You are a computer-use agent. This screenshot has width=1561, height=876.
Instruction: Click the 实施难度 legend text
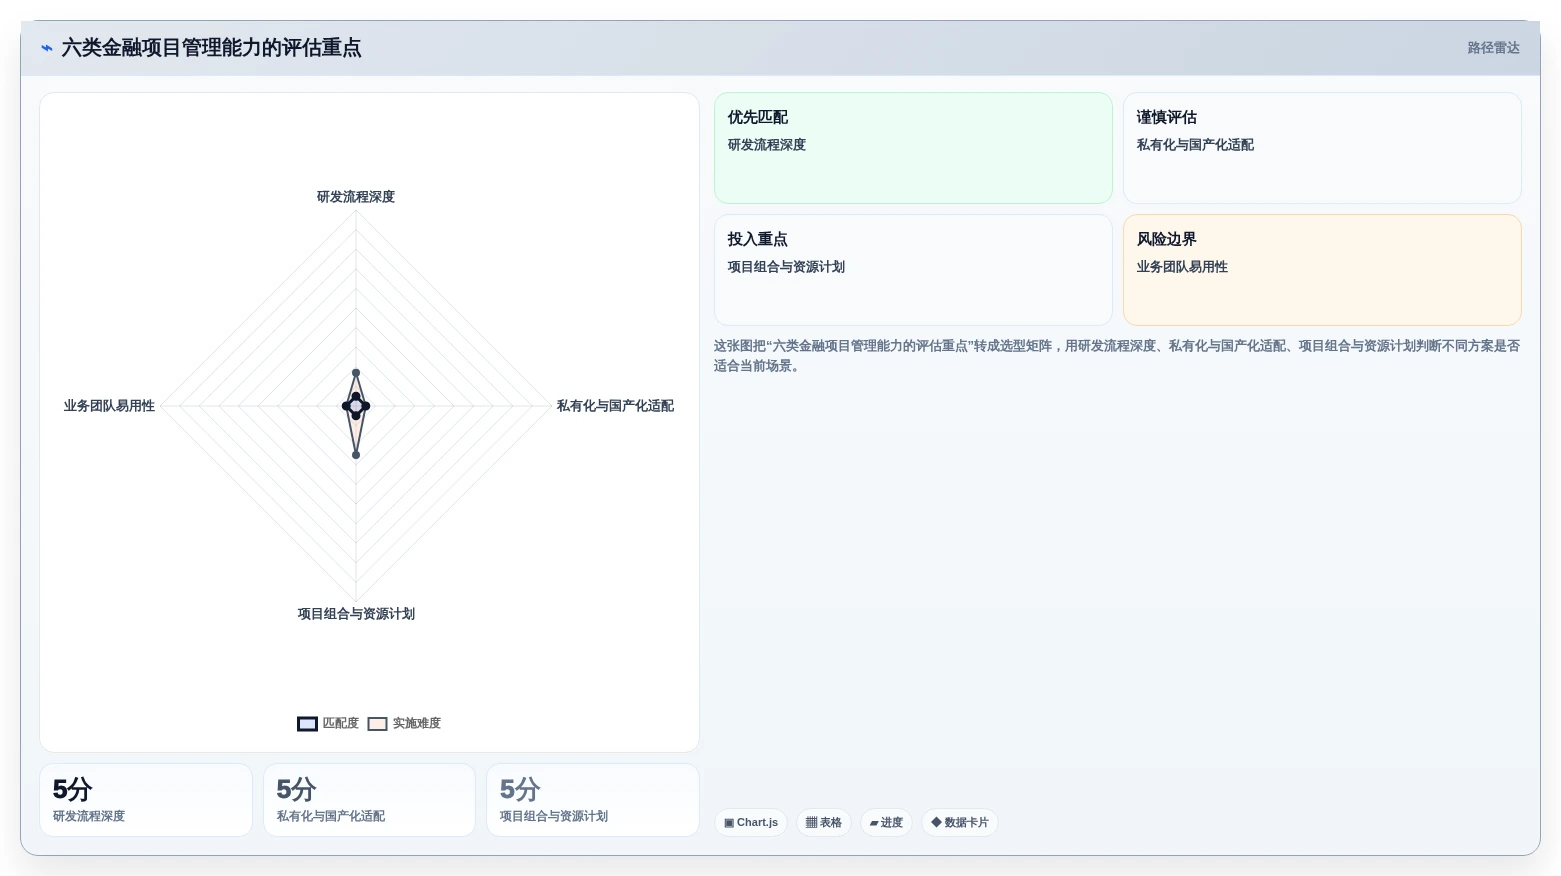pyautogui.click(x=416, y=723)
